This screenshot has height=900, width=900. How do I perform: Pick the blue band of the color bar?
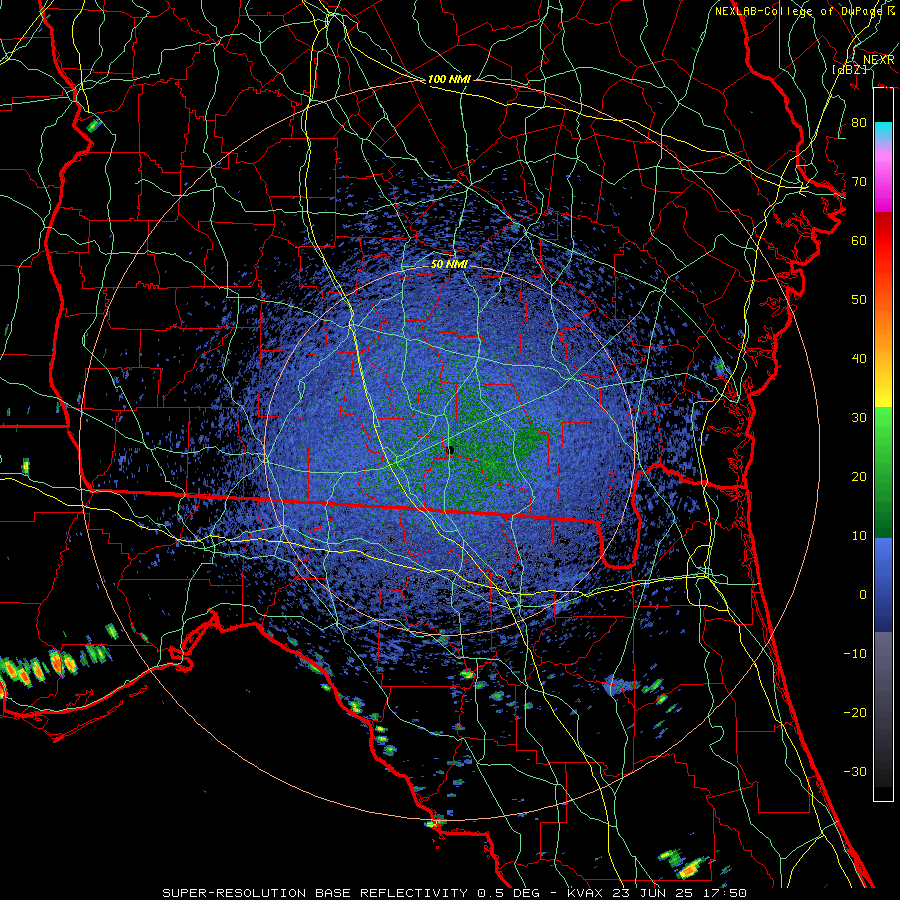883,584
